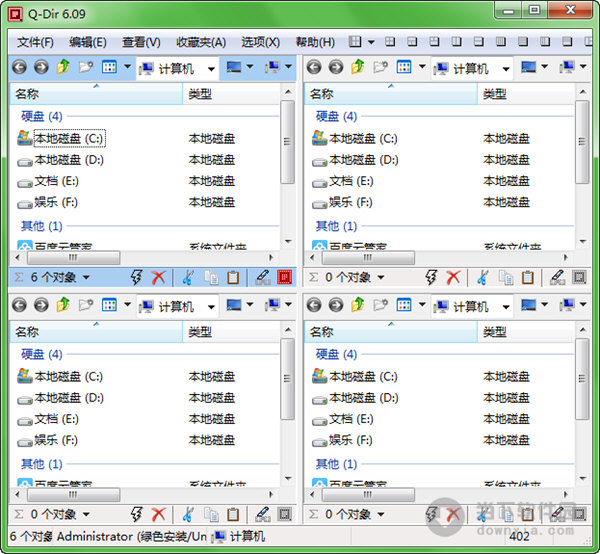This screenshot has height=554, width=600.
Task: Click lightning bolt icon in top-left pane
Action: pos(137,277)
